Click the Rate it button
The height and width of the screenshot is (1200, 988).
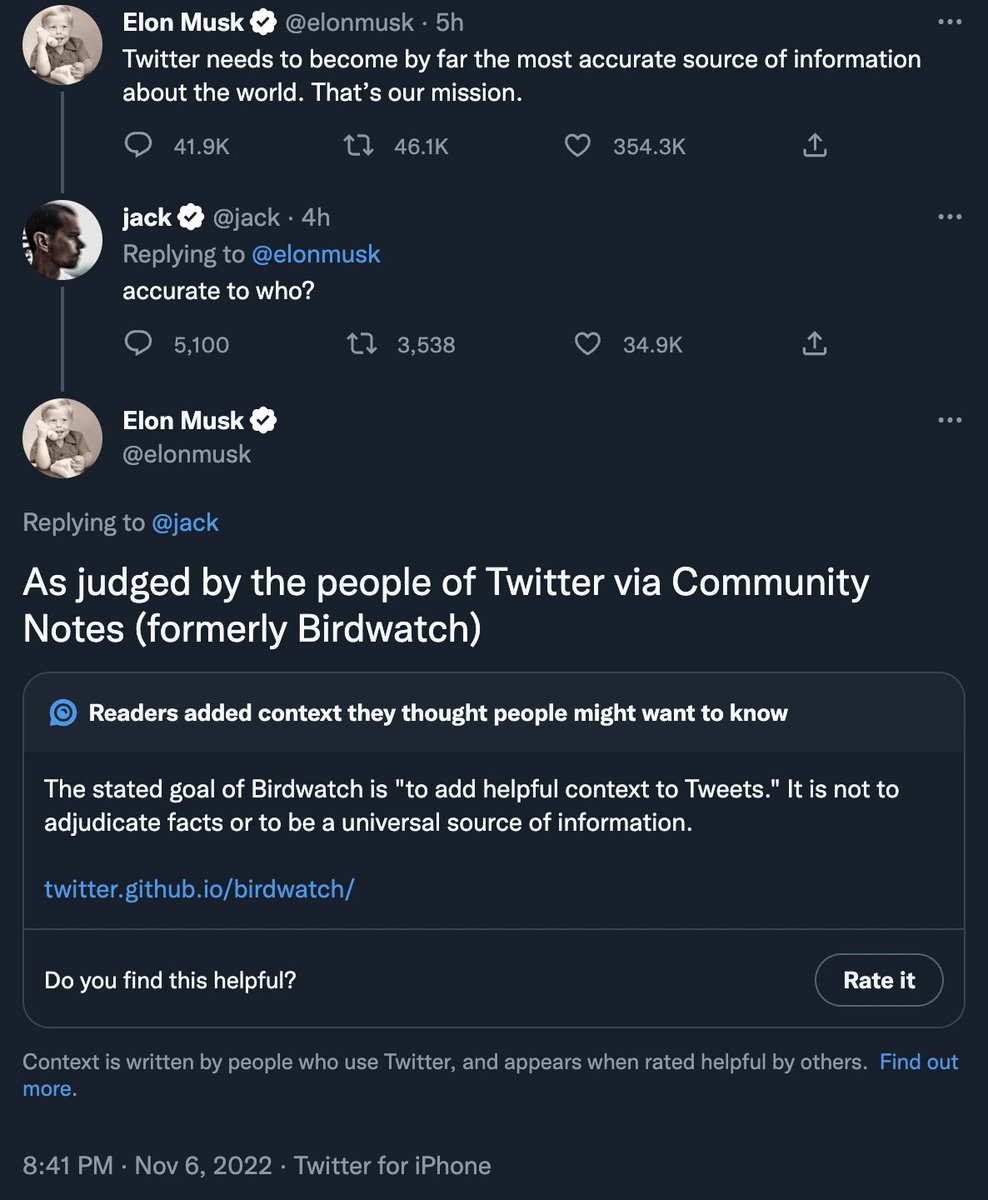coord(878,980)
